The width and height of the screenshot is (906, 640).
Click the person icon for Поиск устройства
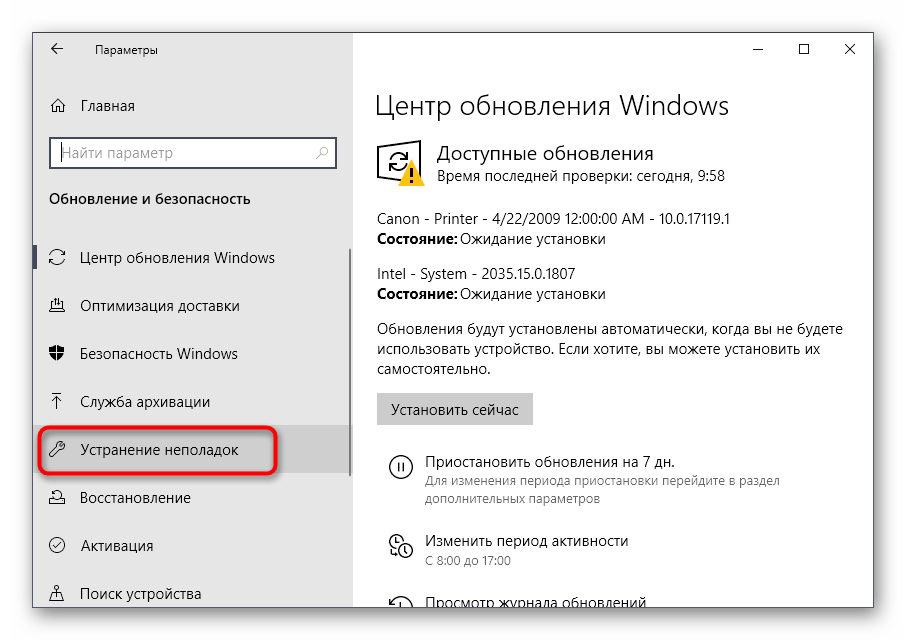[x=57, y=593]
